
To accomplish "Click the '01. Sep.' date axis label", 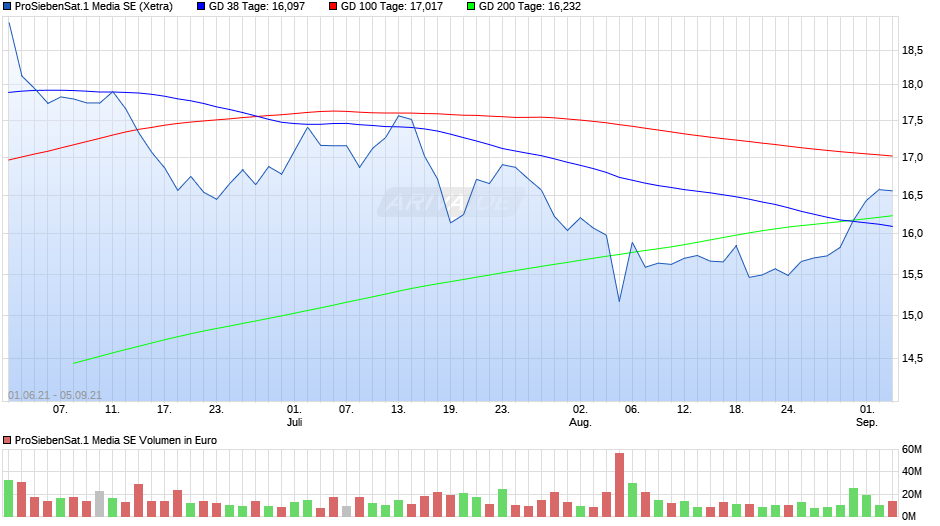I will 867,416.
